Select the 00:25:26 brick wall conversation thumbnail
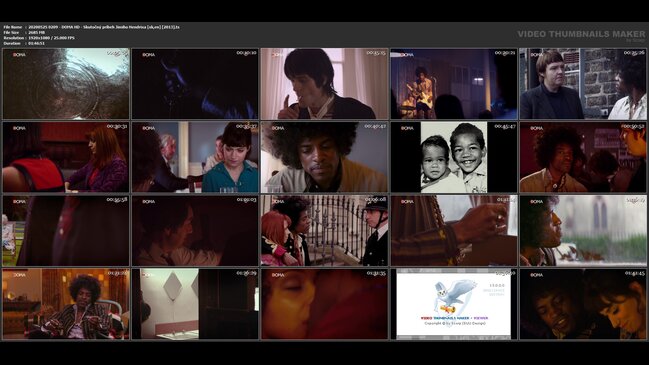 tap(583, 84)
